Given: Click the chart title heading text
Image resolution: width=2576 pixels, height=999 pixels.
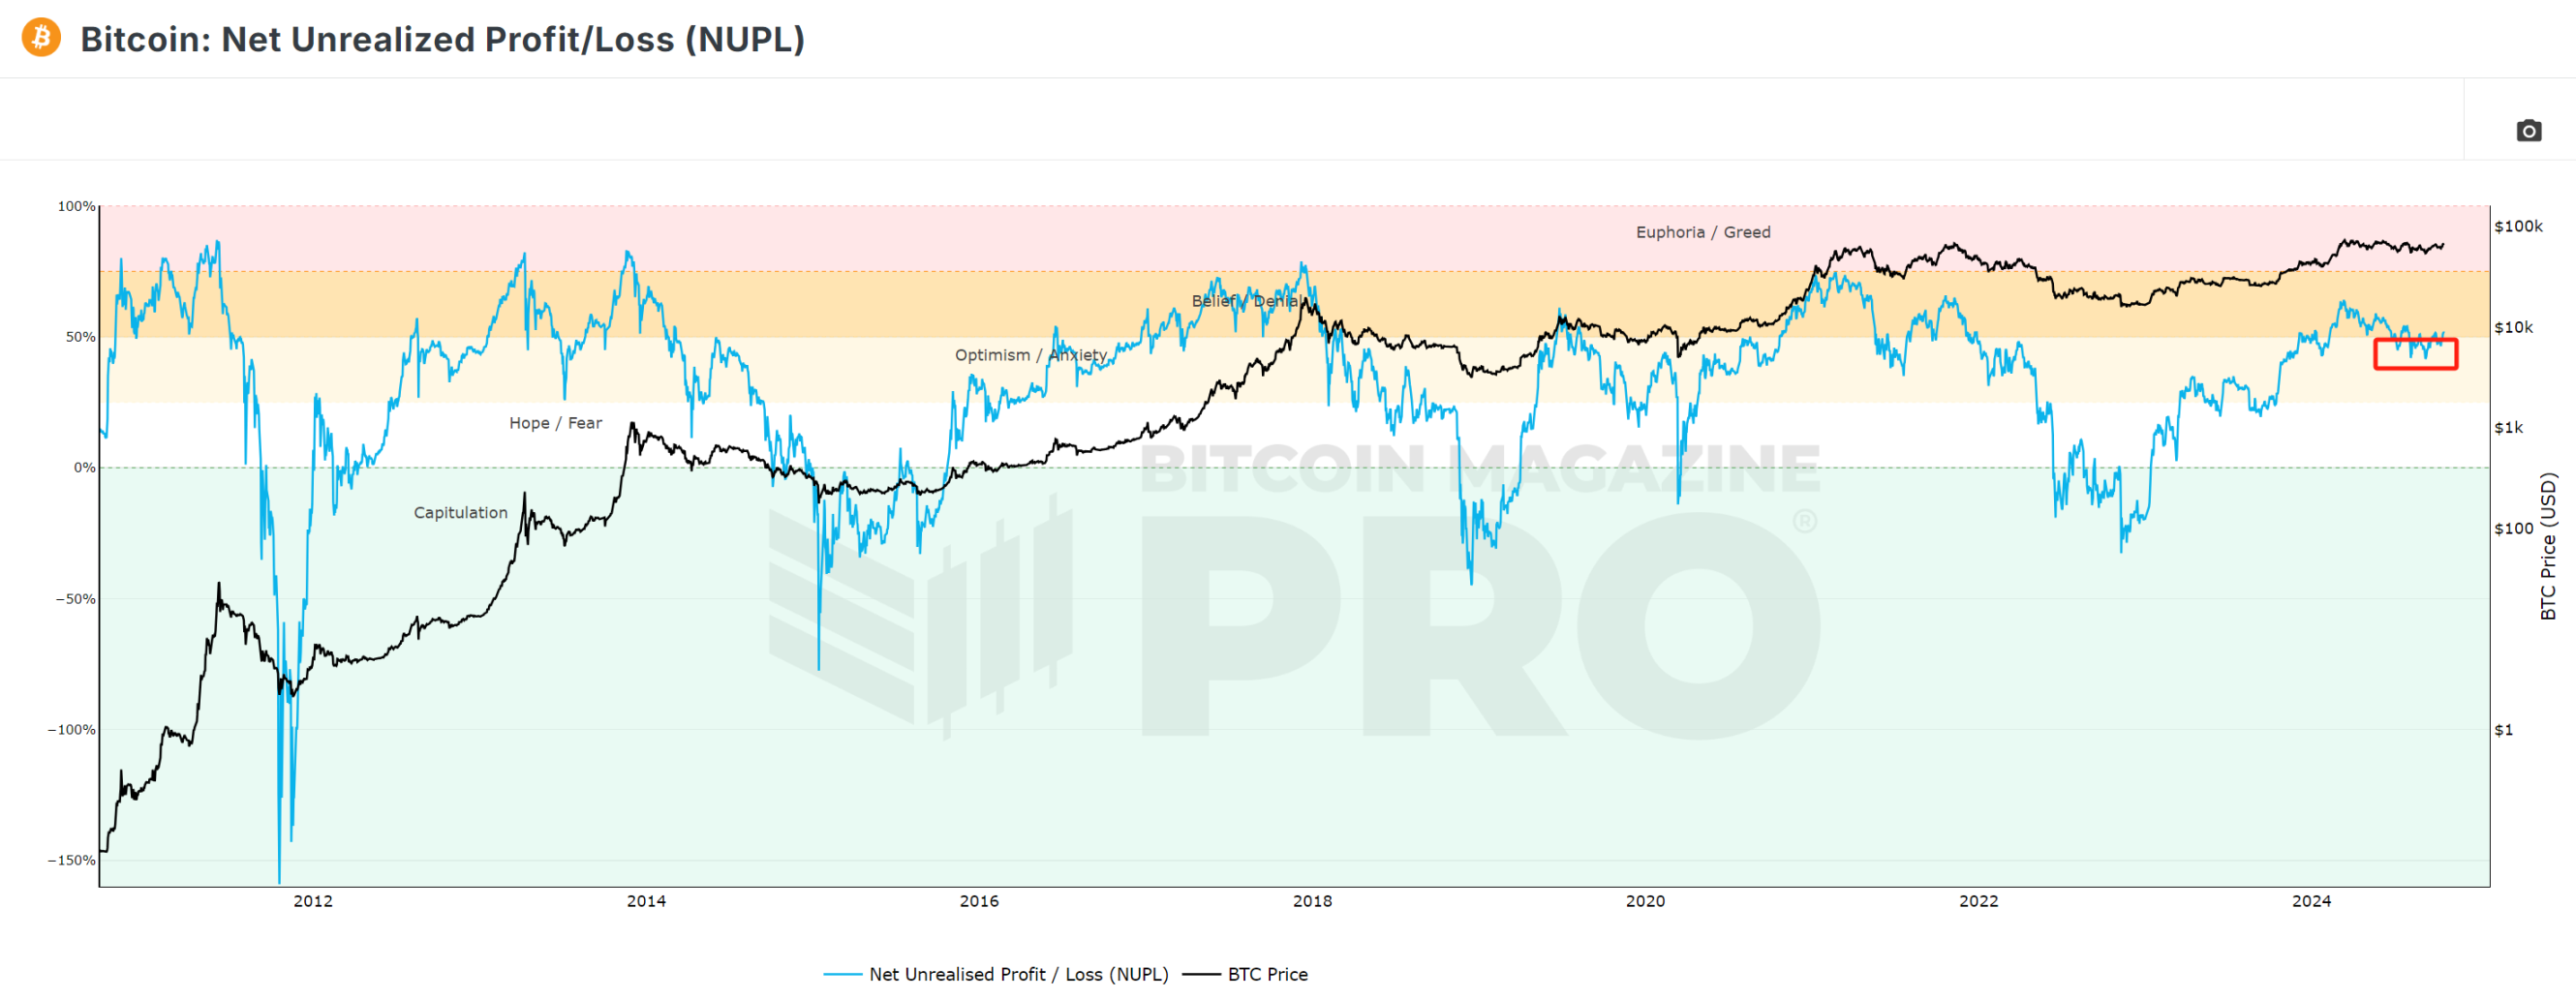Looking at the screenshot, I should coord(442,39).
